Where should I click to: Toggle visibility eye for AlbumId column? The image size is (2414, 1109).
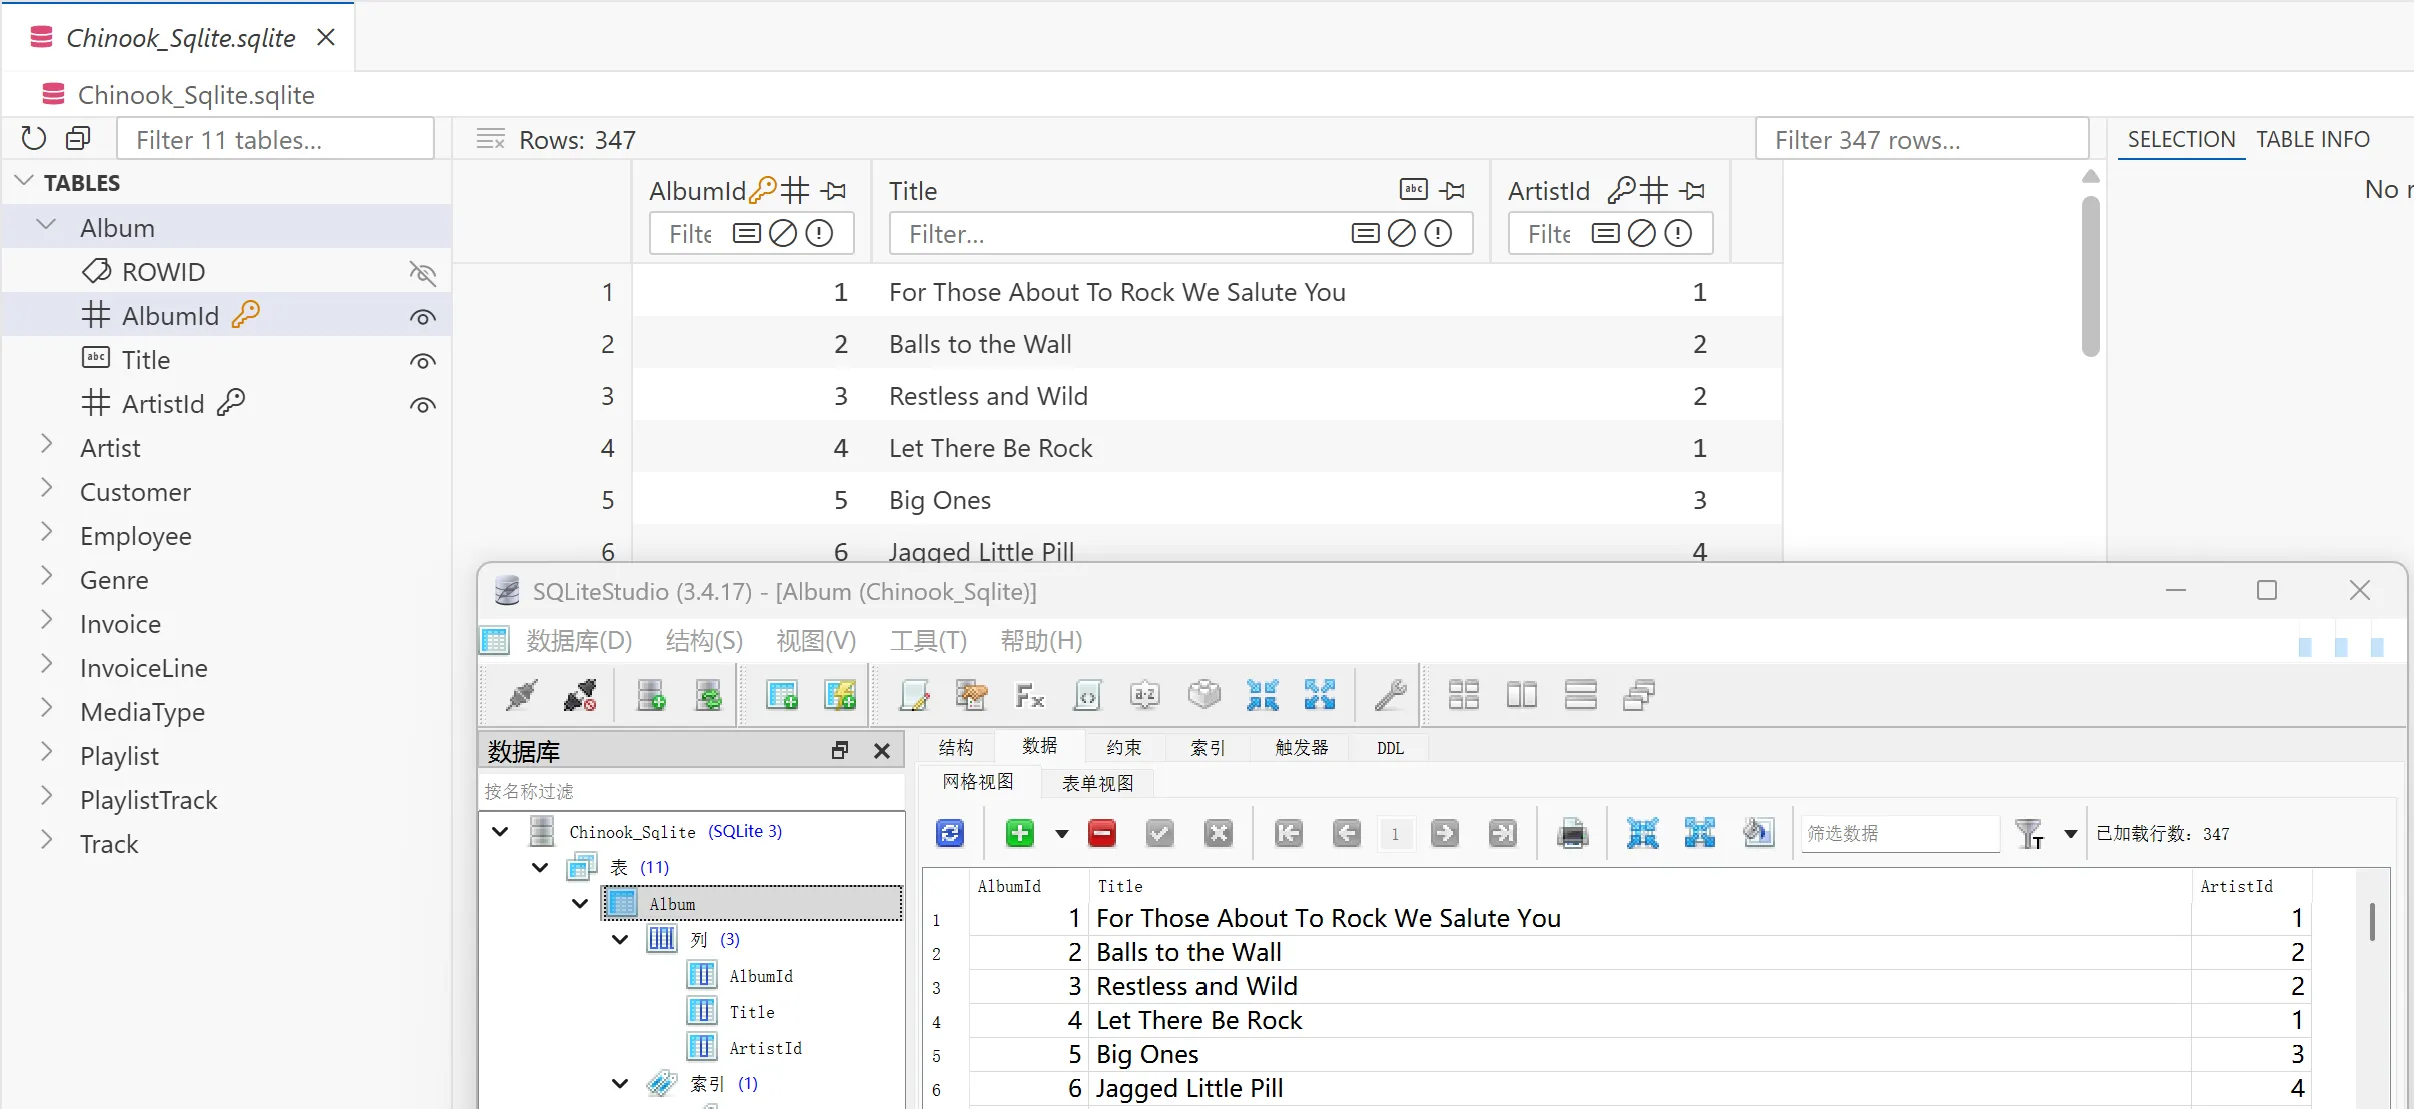(423, 317)
